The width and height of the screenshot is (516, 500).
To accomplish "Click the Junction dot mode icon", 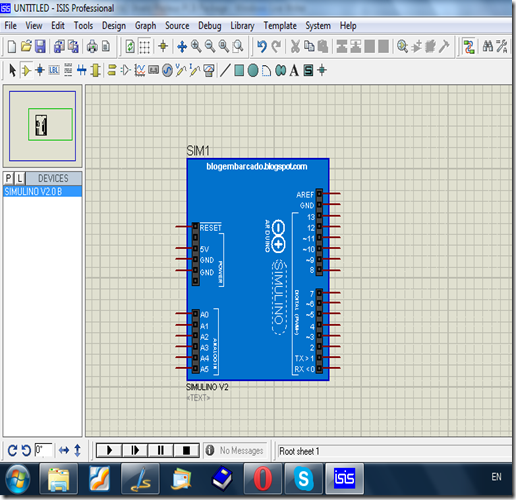I will pyautogui.click(x=40, y=71).
